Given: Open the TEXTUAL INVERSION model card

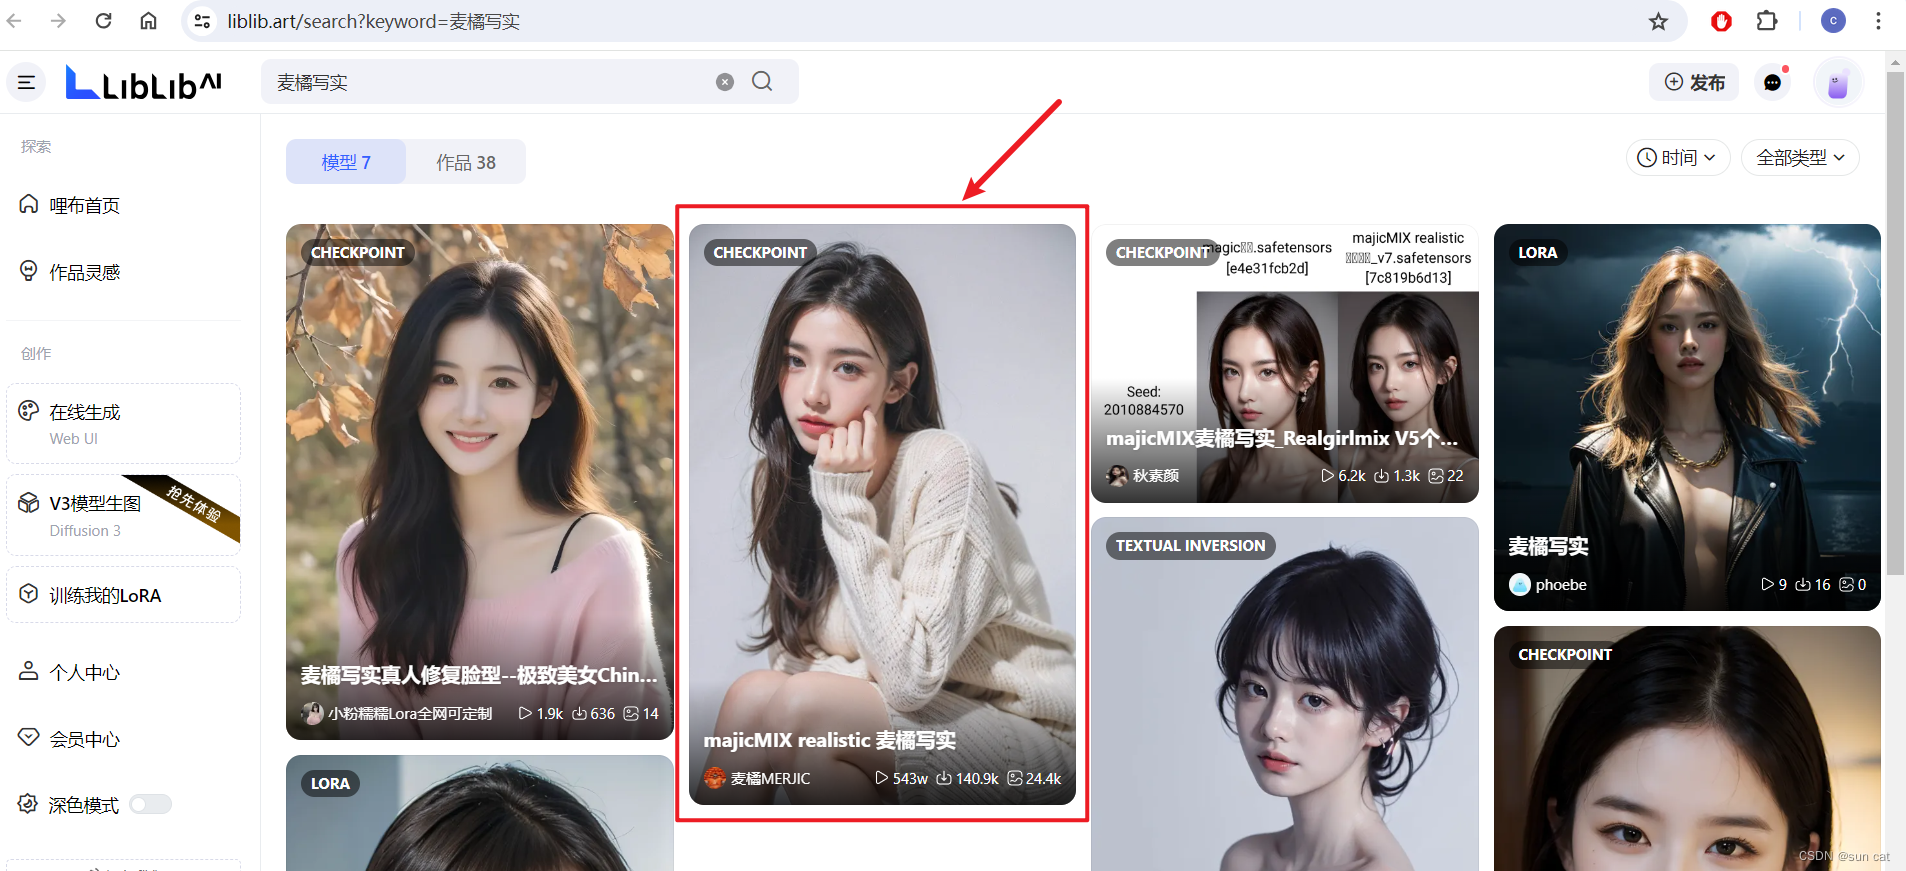Looking at the screenshot, I should [1285, 694].
